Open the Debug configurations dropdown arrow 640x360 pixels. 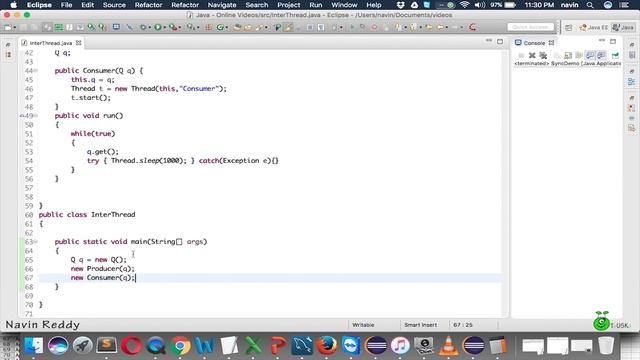pos(150,27)
